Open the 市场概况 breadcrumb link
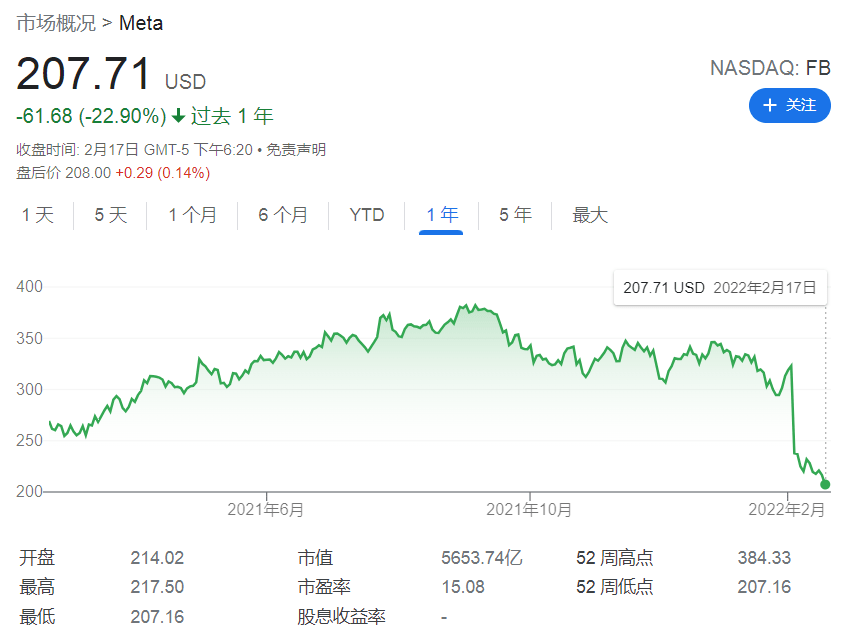Image resolution: width=859 pixels, height=636 pixels. pos(56,23)
